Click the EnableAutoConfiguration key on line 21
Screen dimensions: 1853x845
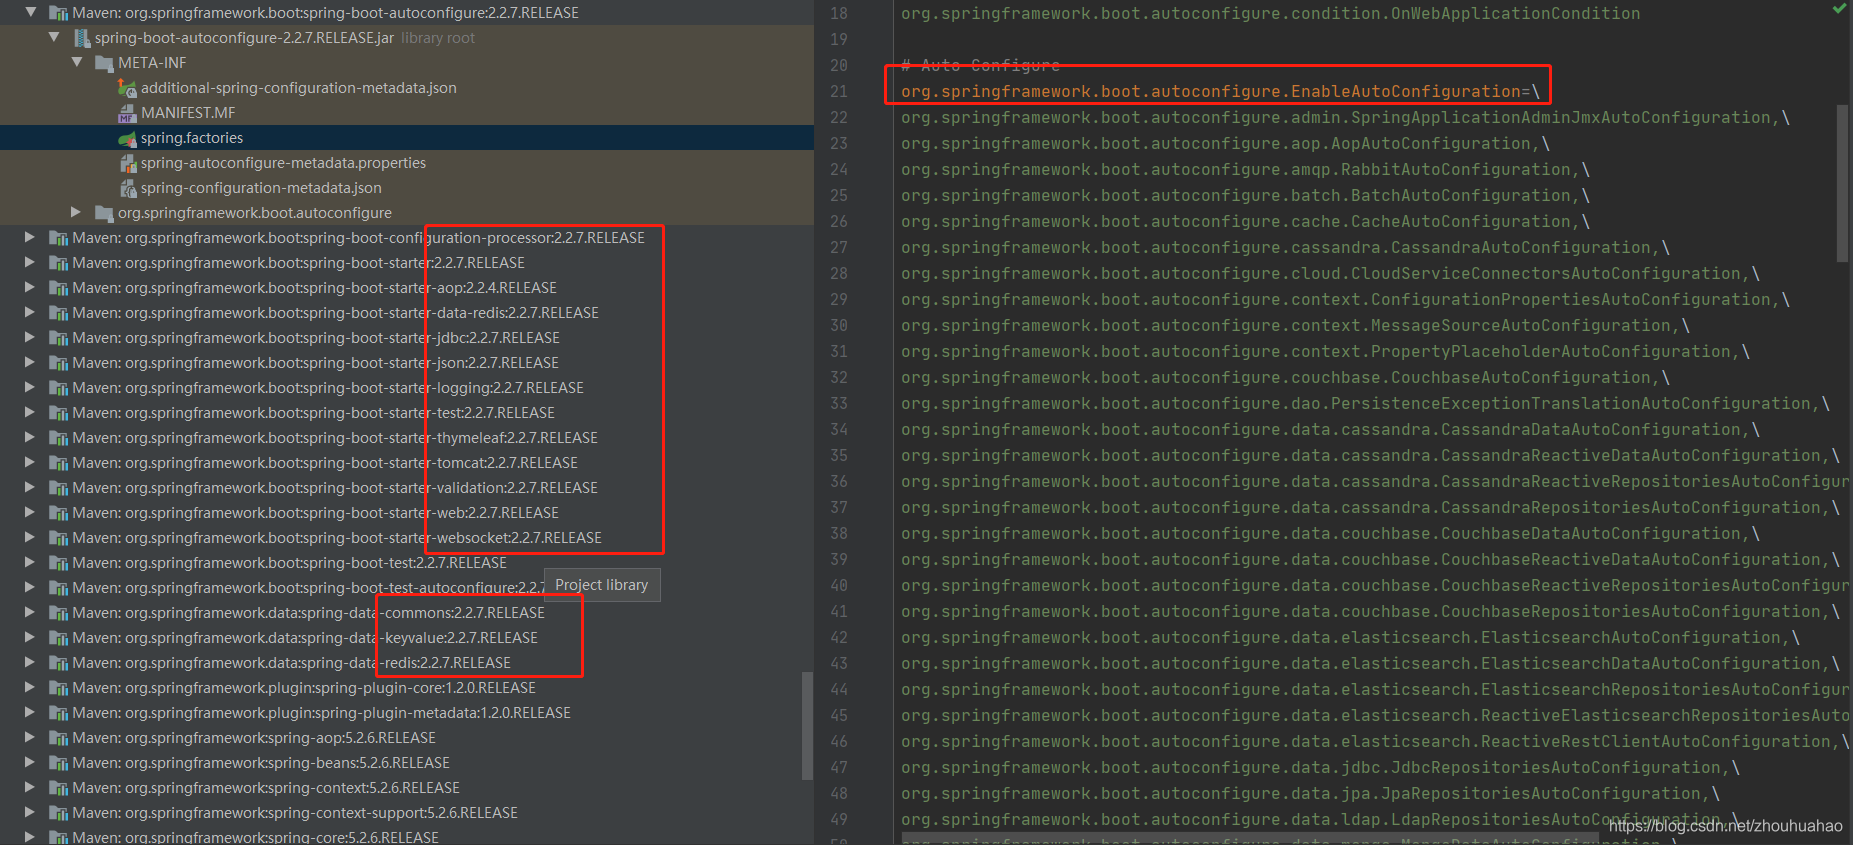click(1210, 91)
